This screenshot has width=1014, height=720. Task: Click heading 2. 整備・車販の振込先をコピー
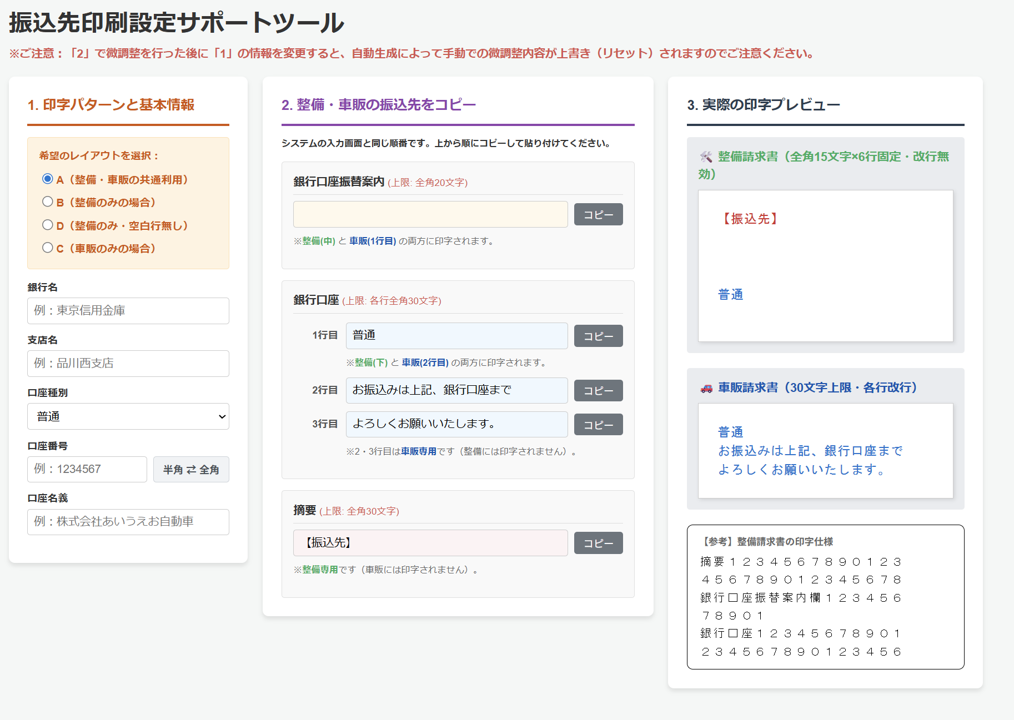point(378,105)
